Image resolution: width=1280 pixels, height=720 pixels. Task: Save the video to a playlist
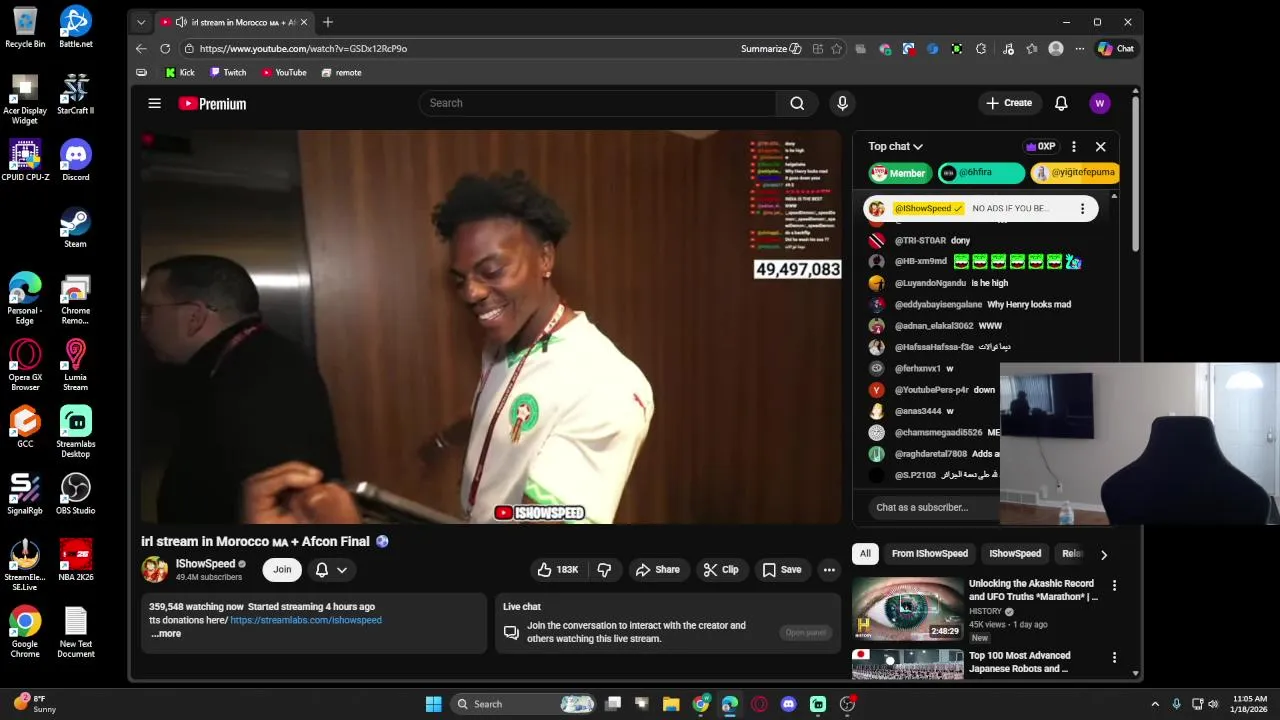click(782, 570)
